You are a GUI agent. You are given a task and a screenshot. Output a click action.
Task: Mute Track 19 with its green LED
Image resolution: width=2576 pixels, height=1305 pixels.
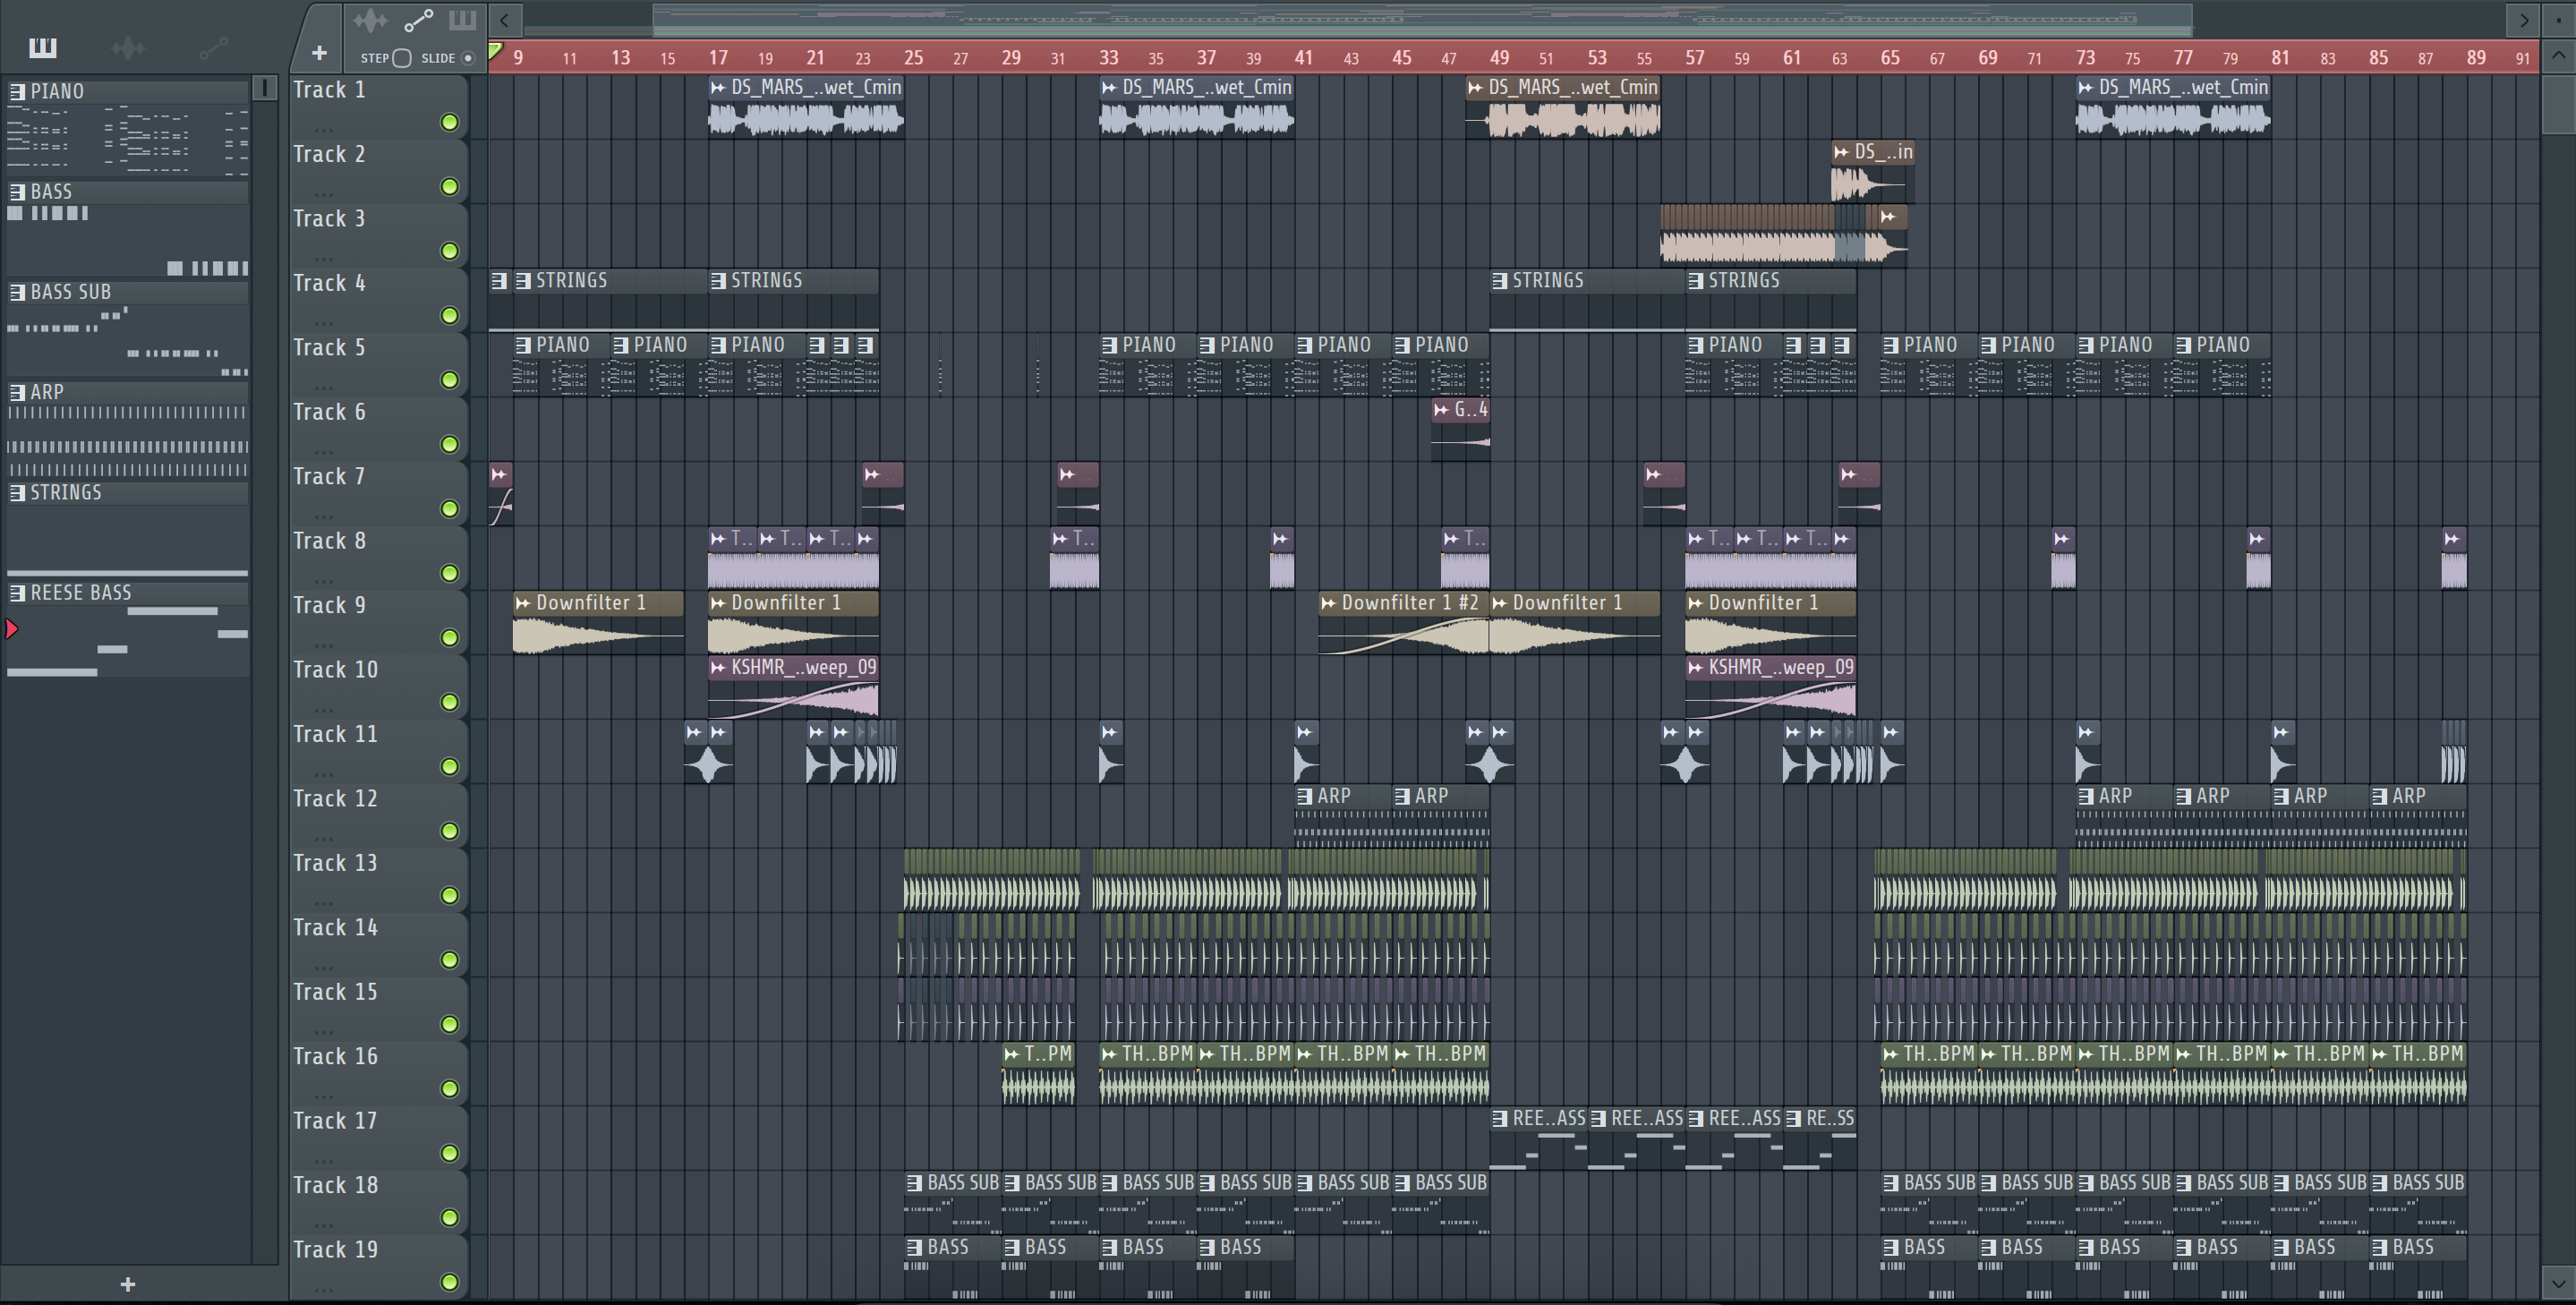(450, 1281)
